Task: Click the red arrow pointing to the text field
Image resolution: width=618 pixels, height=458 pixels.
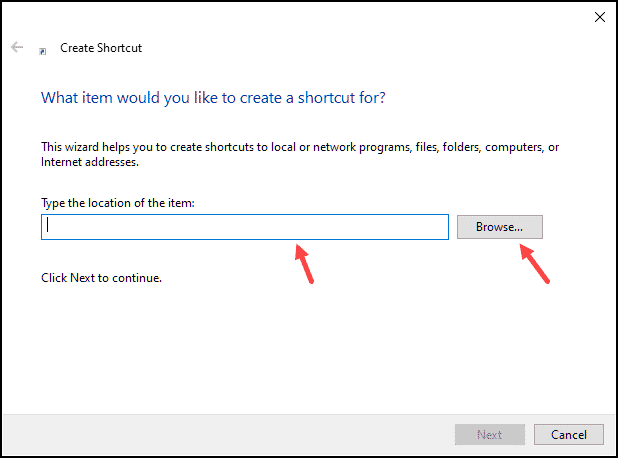Action: pyautogui.click(x=304, y=264)
